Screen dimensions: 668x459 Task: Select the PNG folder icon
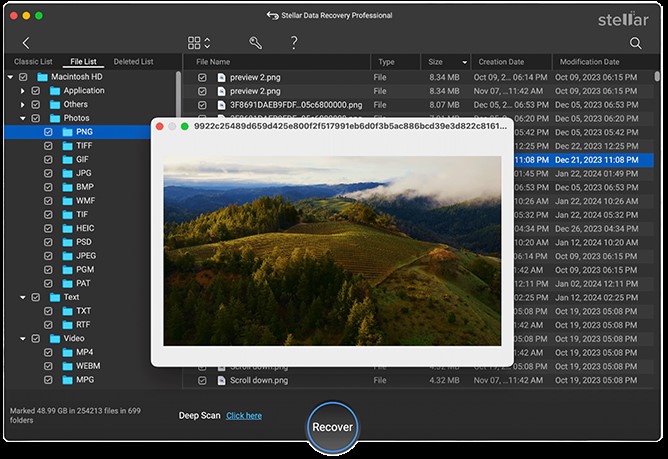pyautogui.click(x=69, y=132)
